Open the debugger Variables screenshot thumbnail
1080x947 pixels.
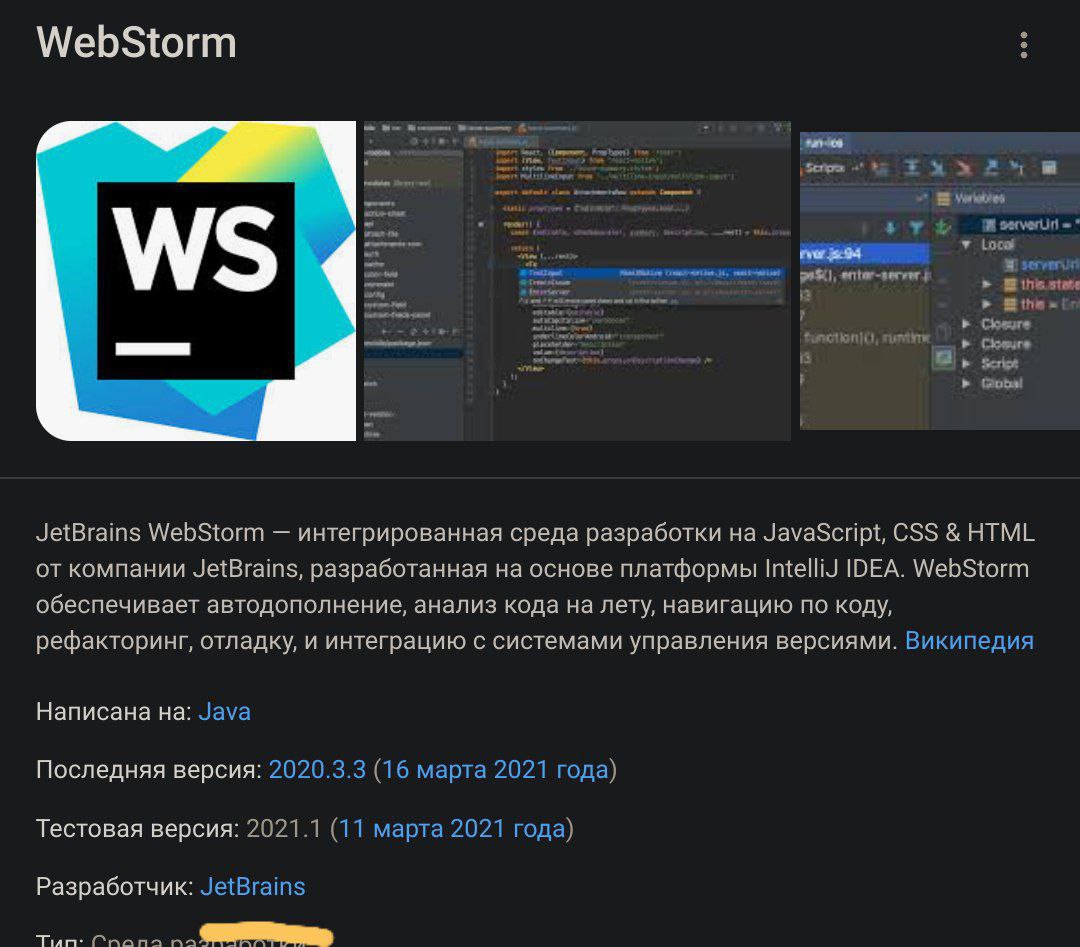click(x=939, y=281)
